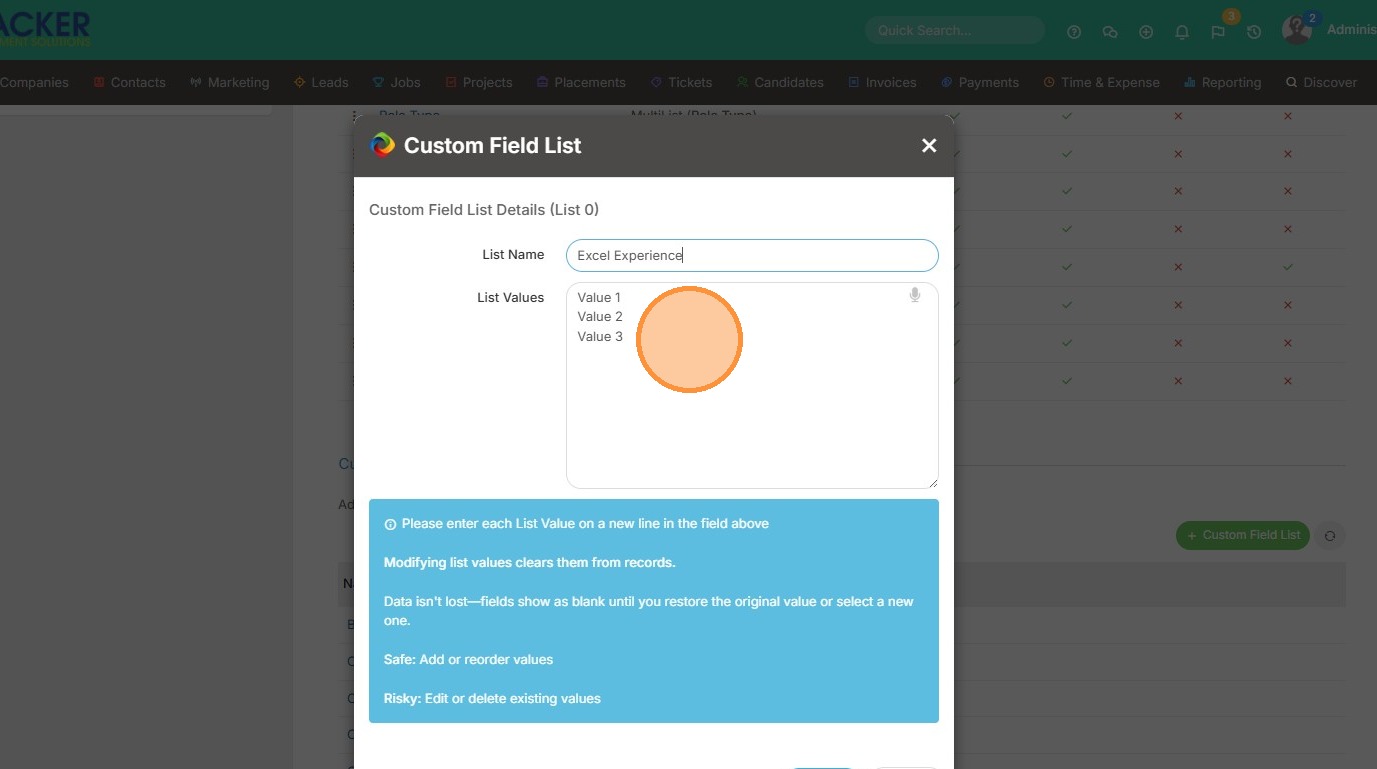1377x769 pixels.
Task: Click the green Custom Field List button
Action: click(x=1243, y=535)
